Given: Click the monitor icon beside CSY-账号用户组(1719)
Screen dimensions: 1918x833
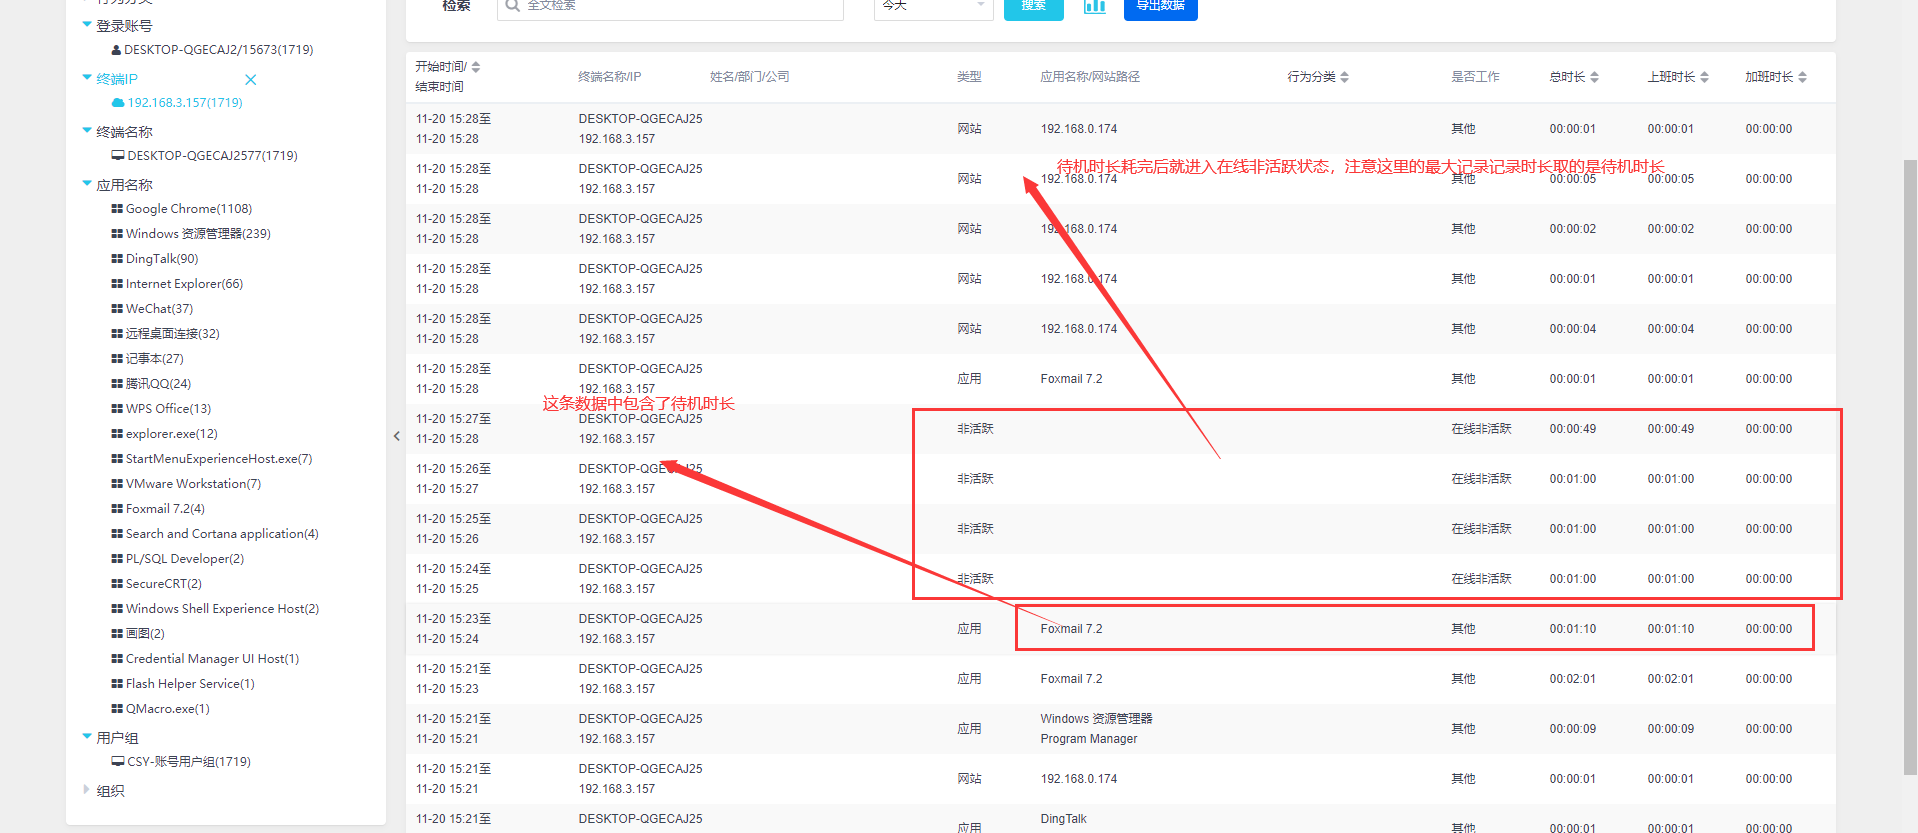Looking at the screenshot, I should [118, 762].
